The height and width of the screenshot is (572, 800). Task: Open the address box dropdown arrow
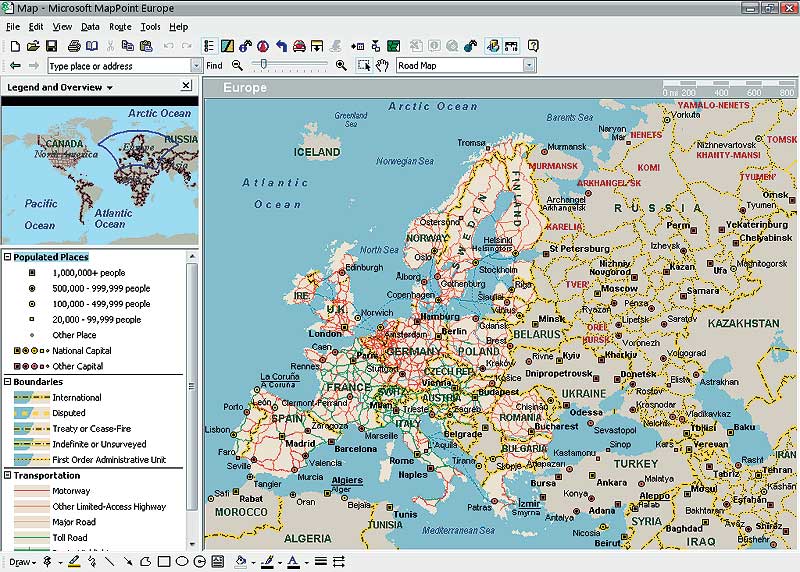[x=196, y=66]
